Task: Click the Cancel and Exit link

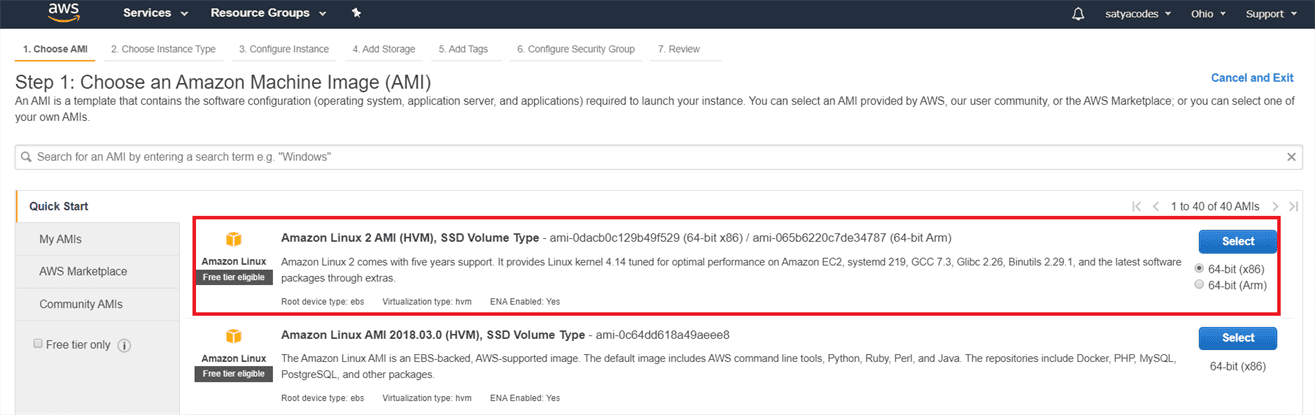Action: click(1252, 78)
